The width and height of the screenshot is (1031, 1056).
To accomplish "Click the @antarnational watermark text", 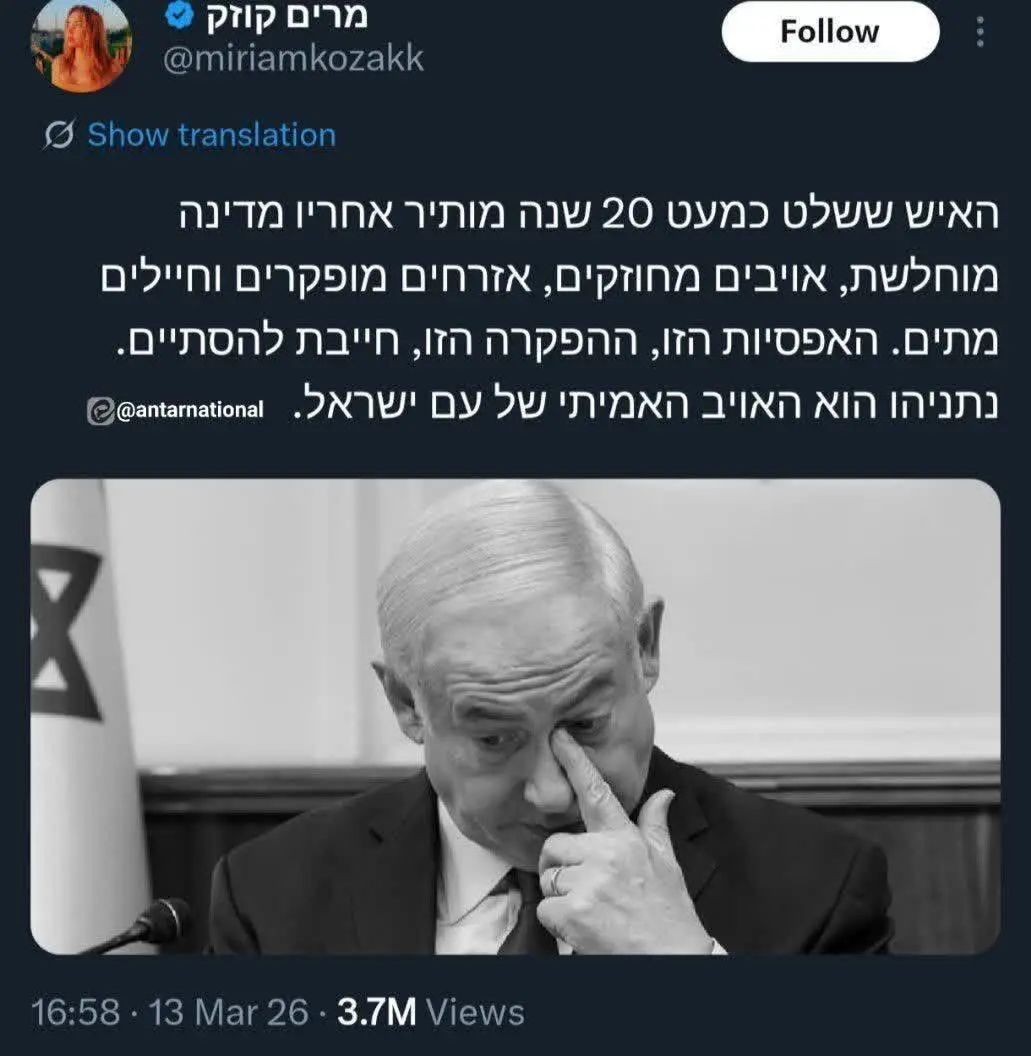I will click(190, 409).
